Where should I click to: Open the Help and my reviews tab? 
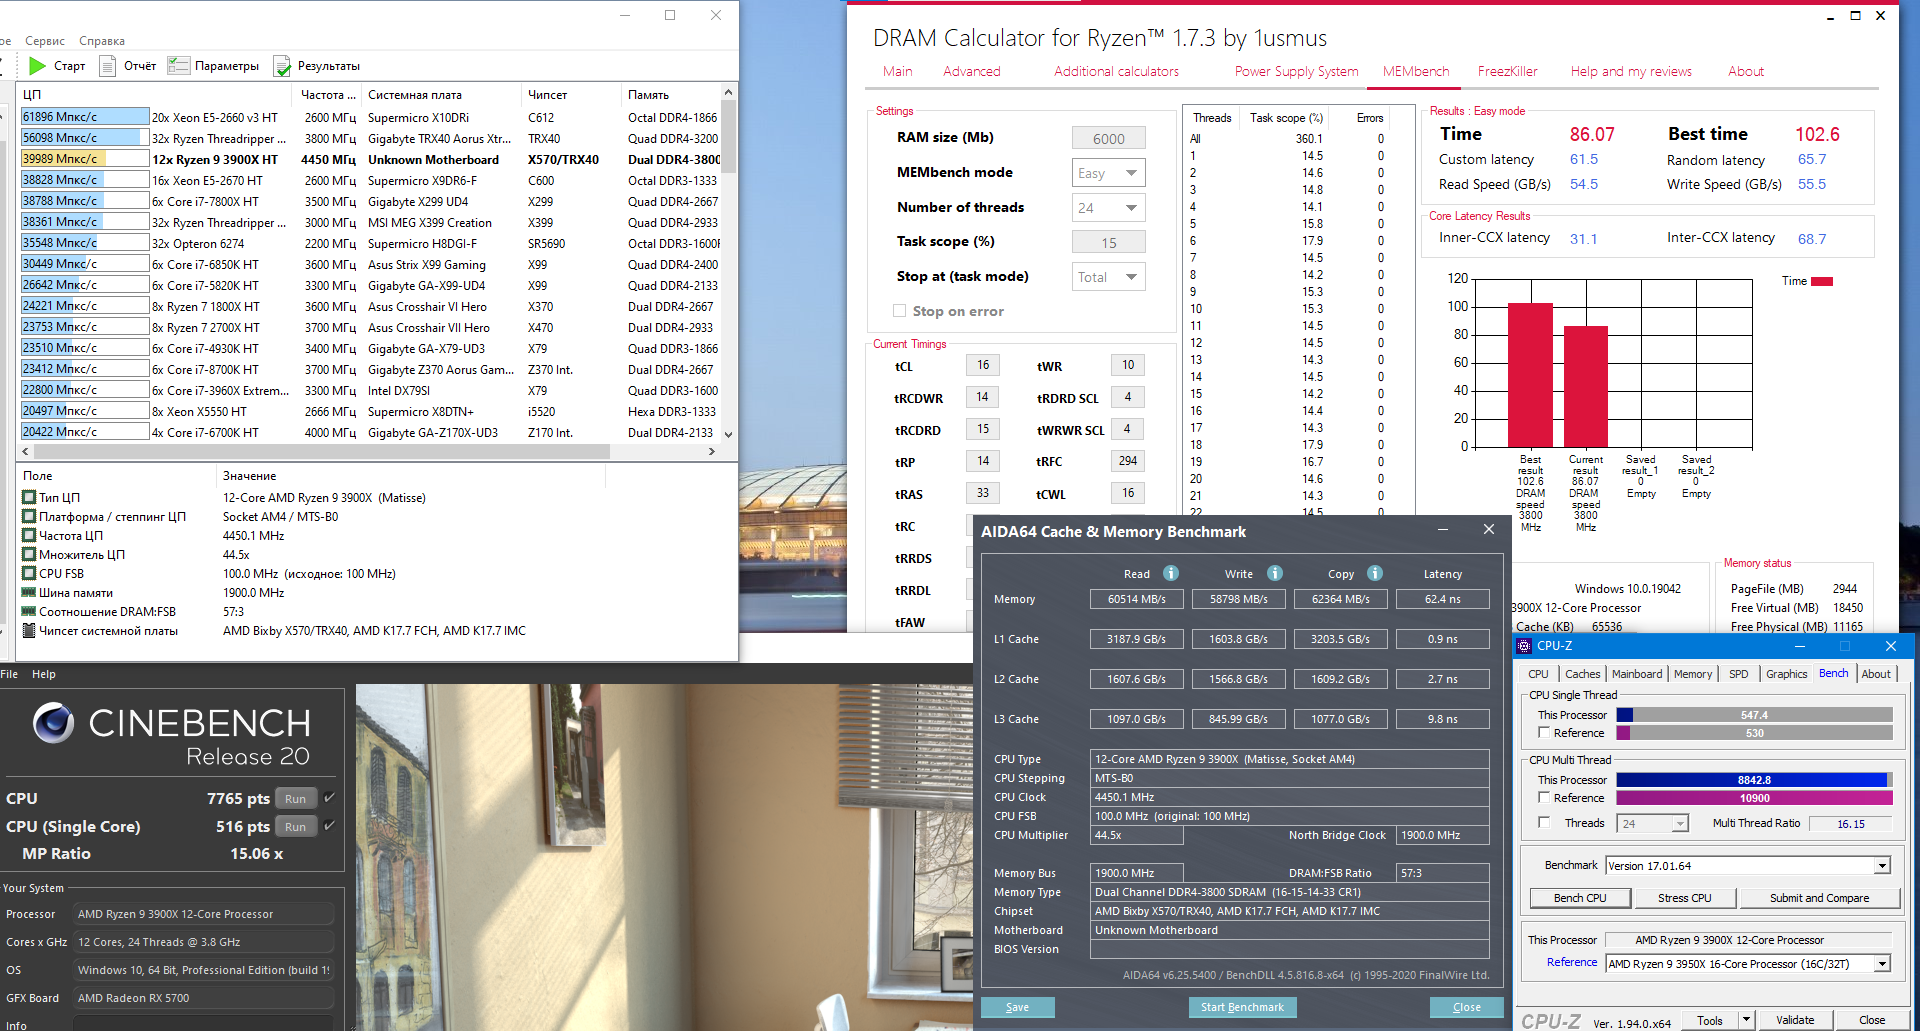tap(1631, 71)
